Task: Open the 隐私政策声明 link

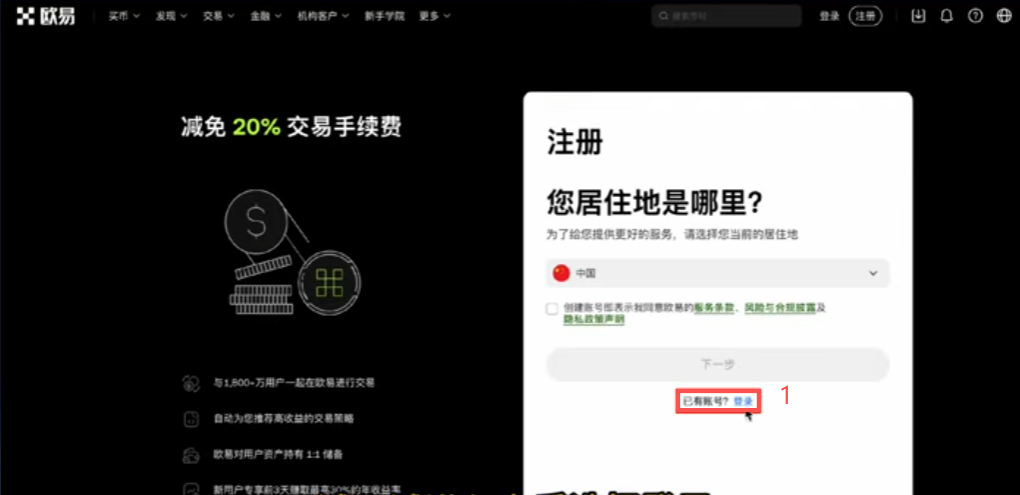Action: click(594, 319)
